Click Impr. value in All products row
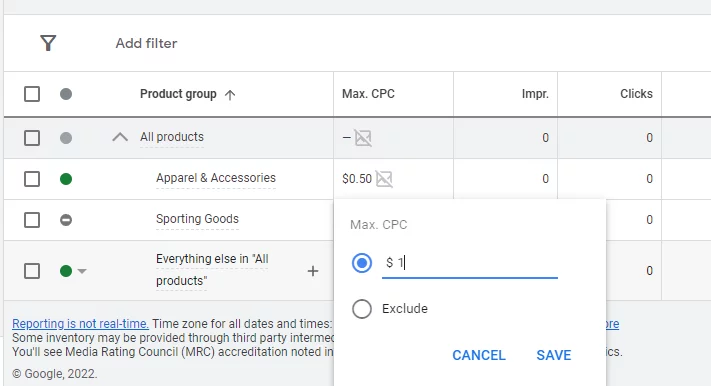This screenshot has height=386, width=711. tap(545, 138)
